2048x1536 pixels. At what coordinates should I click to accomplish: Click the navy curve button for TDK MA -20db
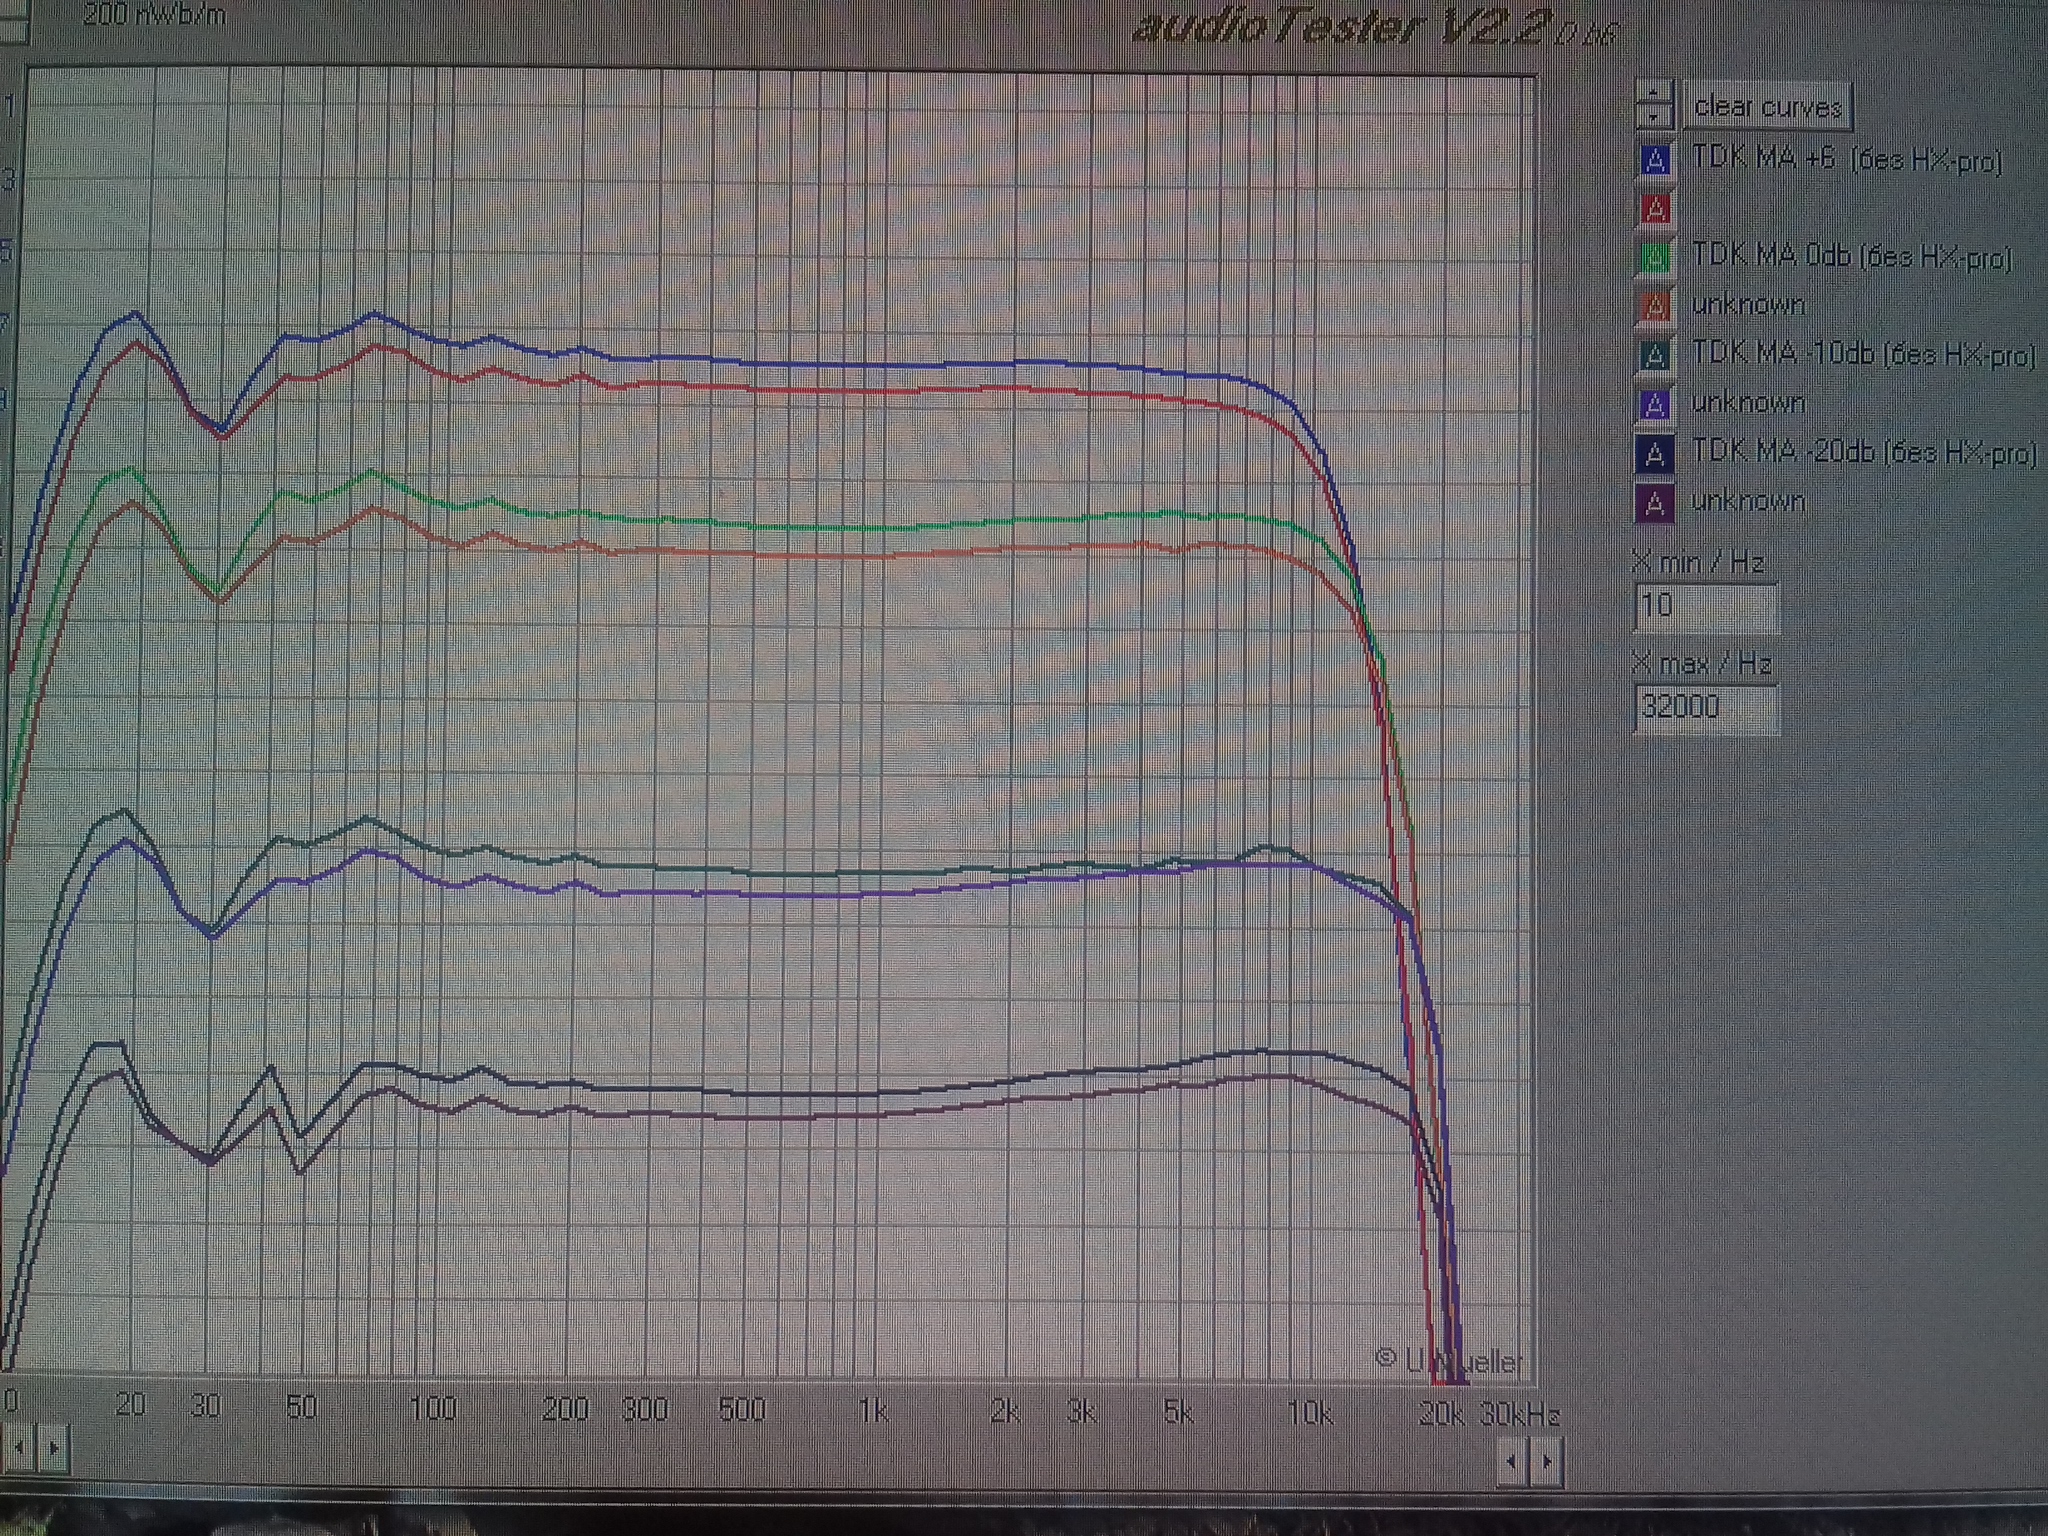1655,453
